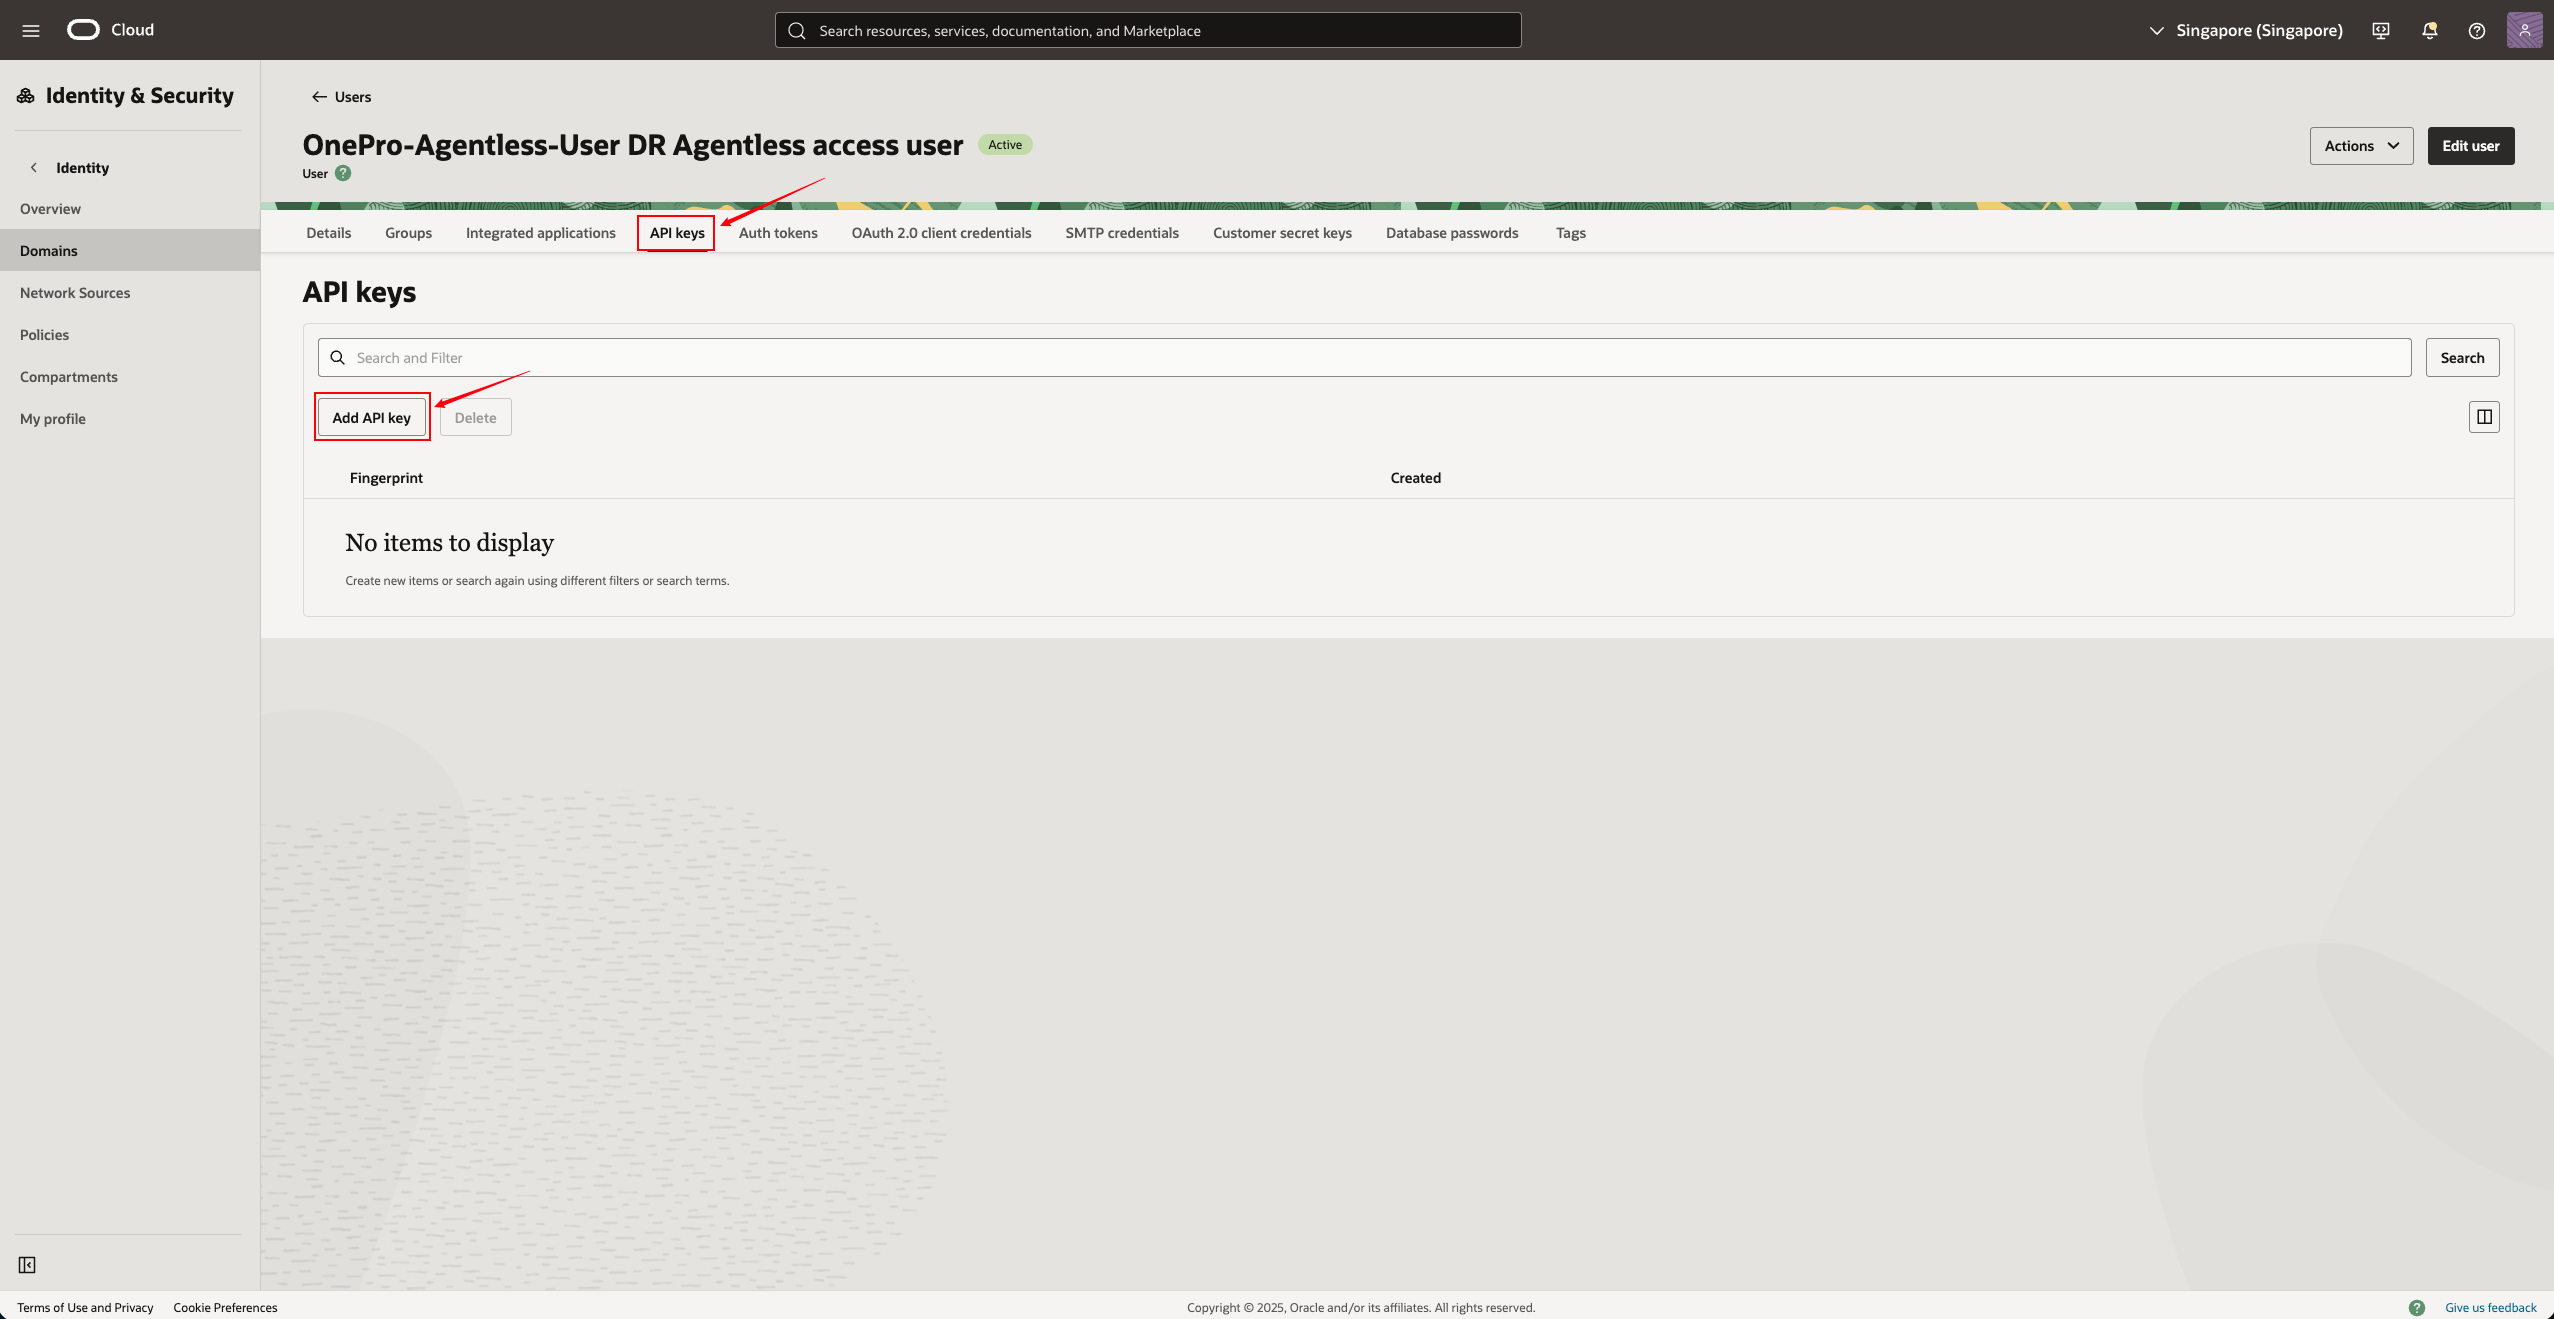Image resolution: width=2554 pixels, height=1319 pixels.
Task: Open the user profile avatar
Action: (x=2524, y=30)
